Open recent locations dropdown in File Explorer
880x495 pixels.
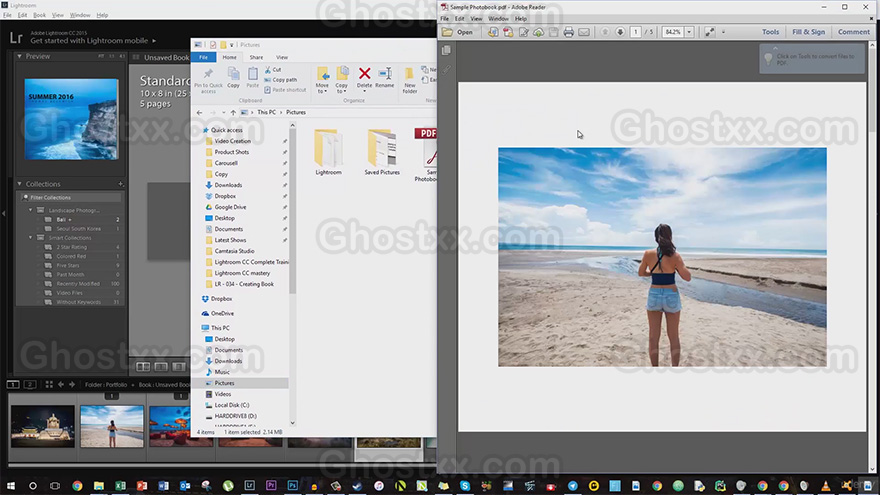223,112
